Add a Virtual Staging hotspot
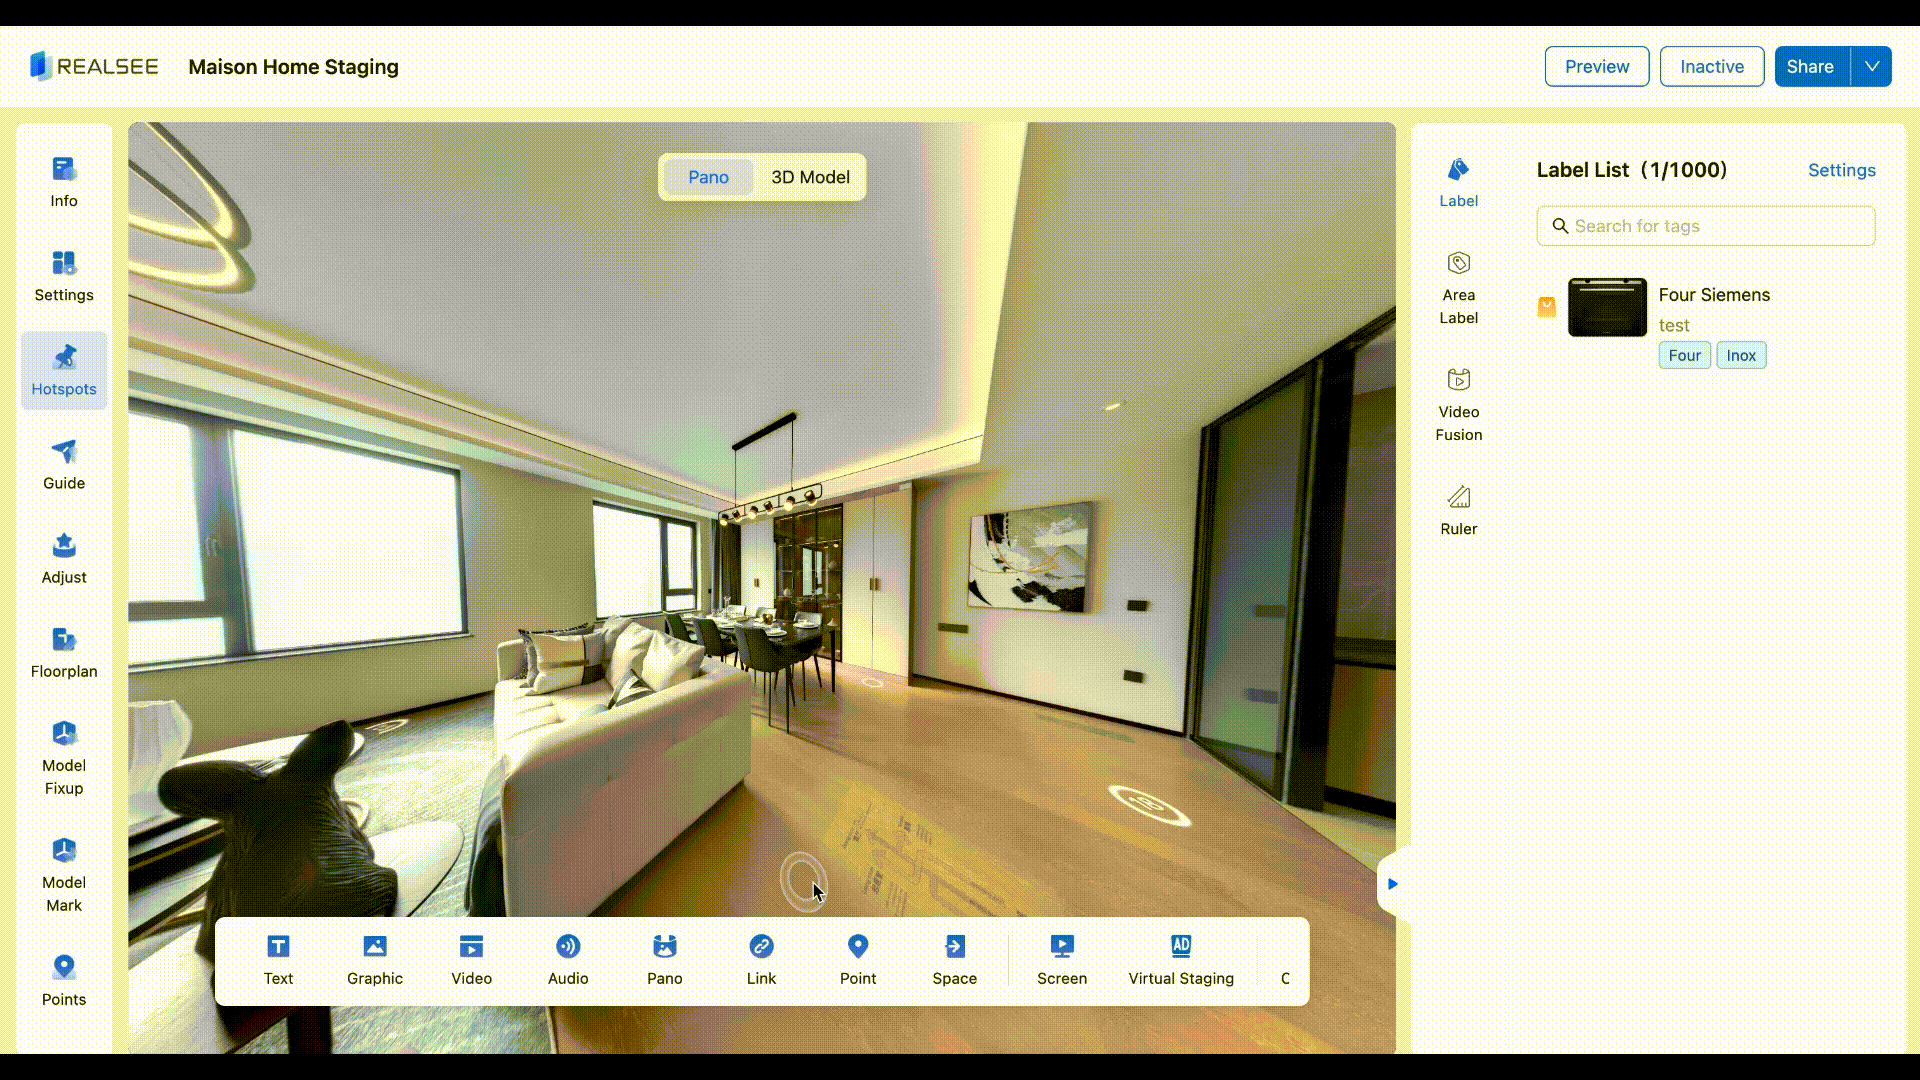 point(1181,960)
